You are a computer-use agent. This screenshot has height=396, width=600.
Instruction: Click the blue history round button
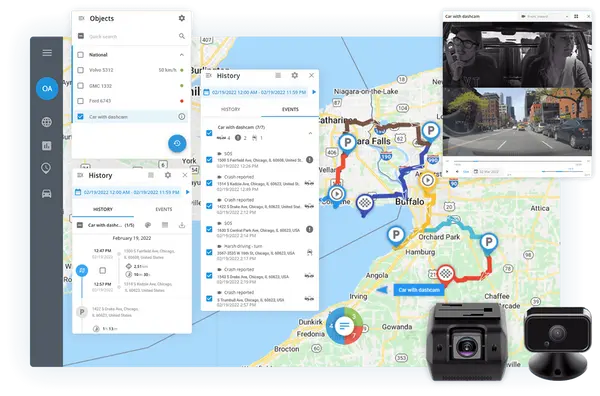point(177,143)
